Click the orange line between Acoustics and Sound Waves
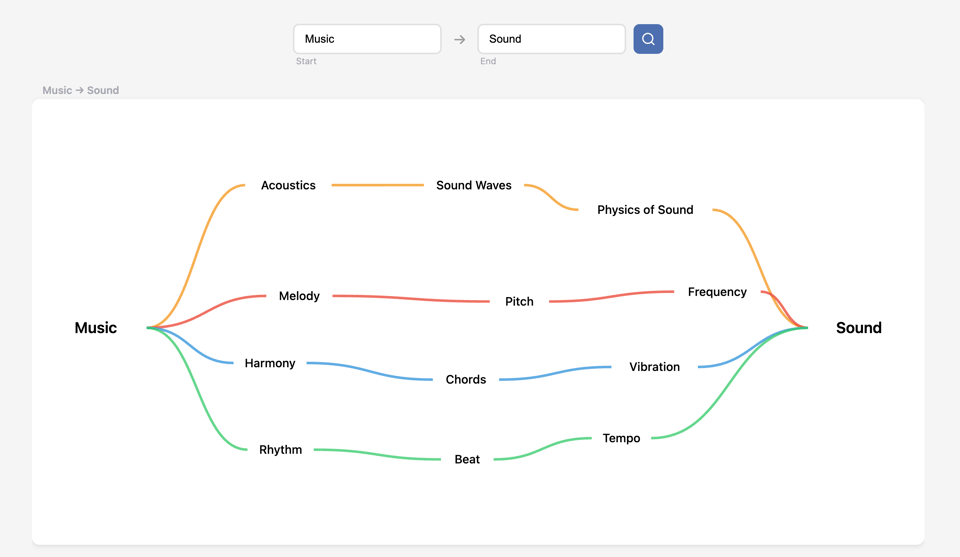 tap(378, 185)
